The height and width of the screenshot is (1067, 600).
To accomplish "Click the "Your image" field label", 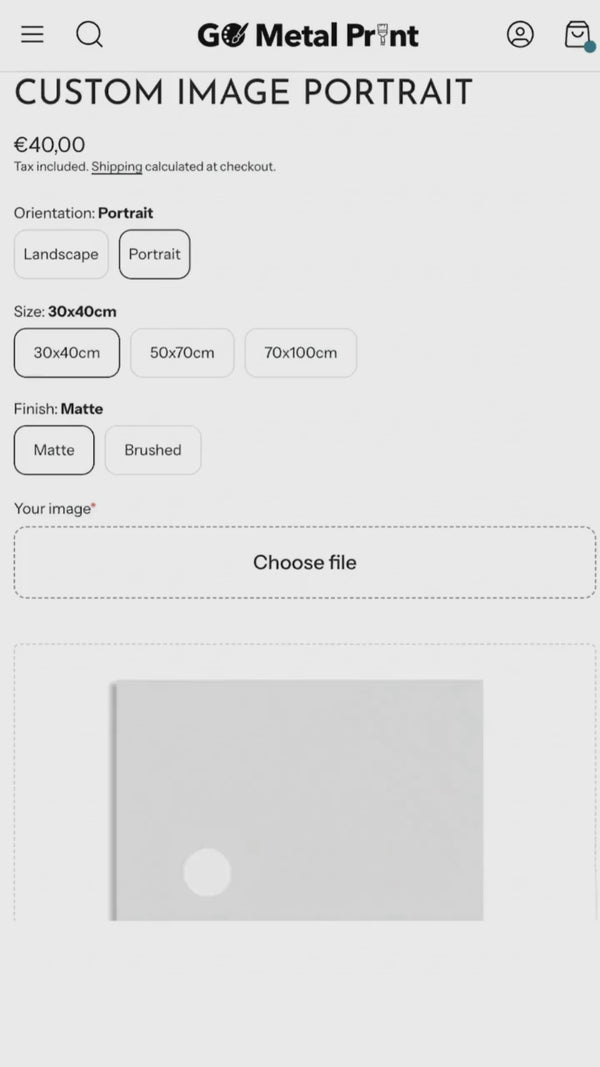I will coord(54,509).
